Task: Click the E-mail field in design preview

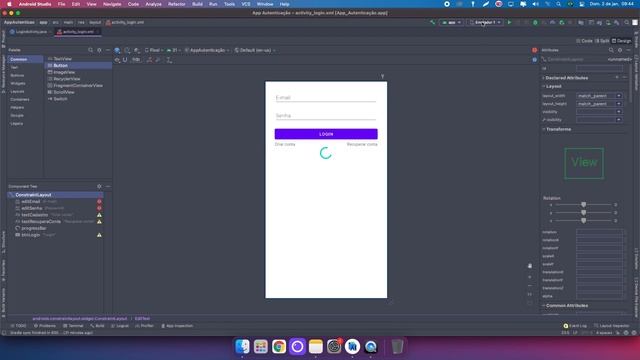Action: (326, 98)
